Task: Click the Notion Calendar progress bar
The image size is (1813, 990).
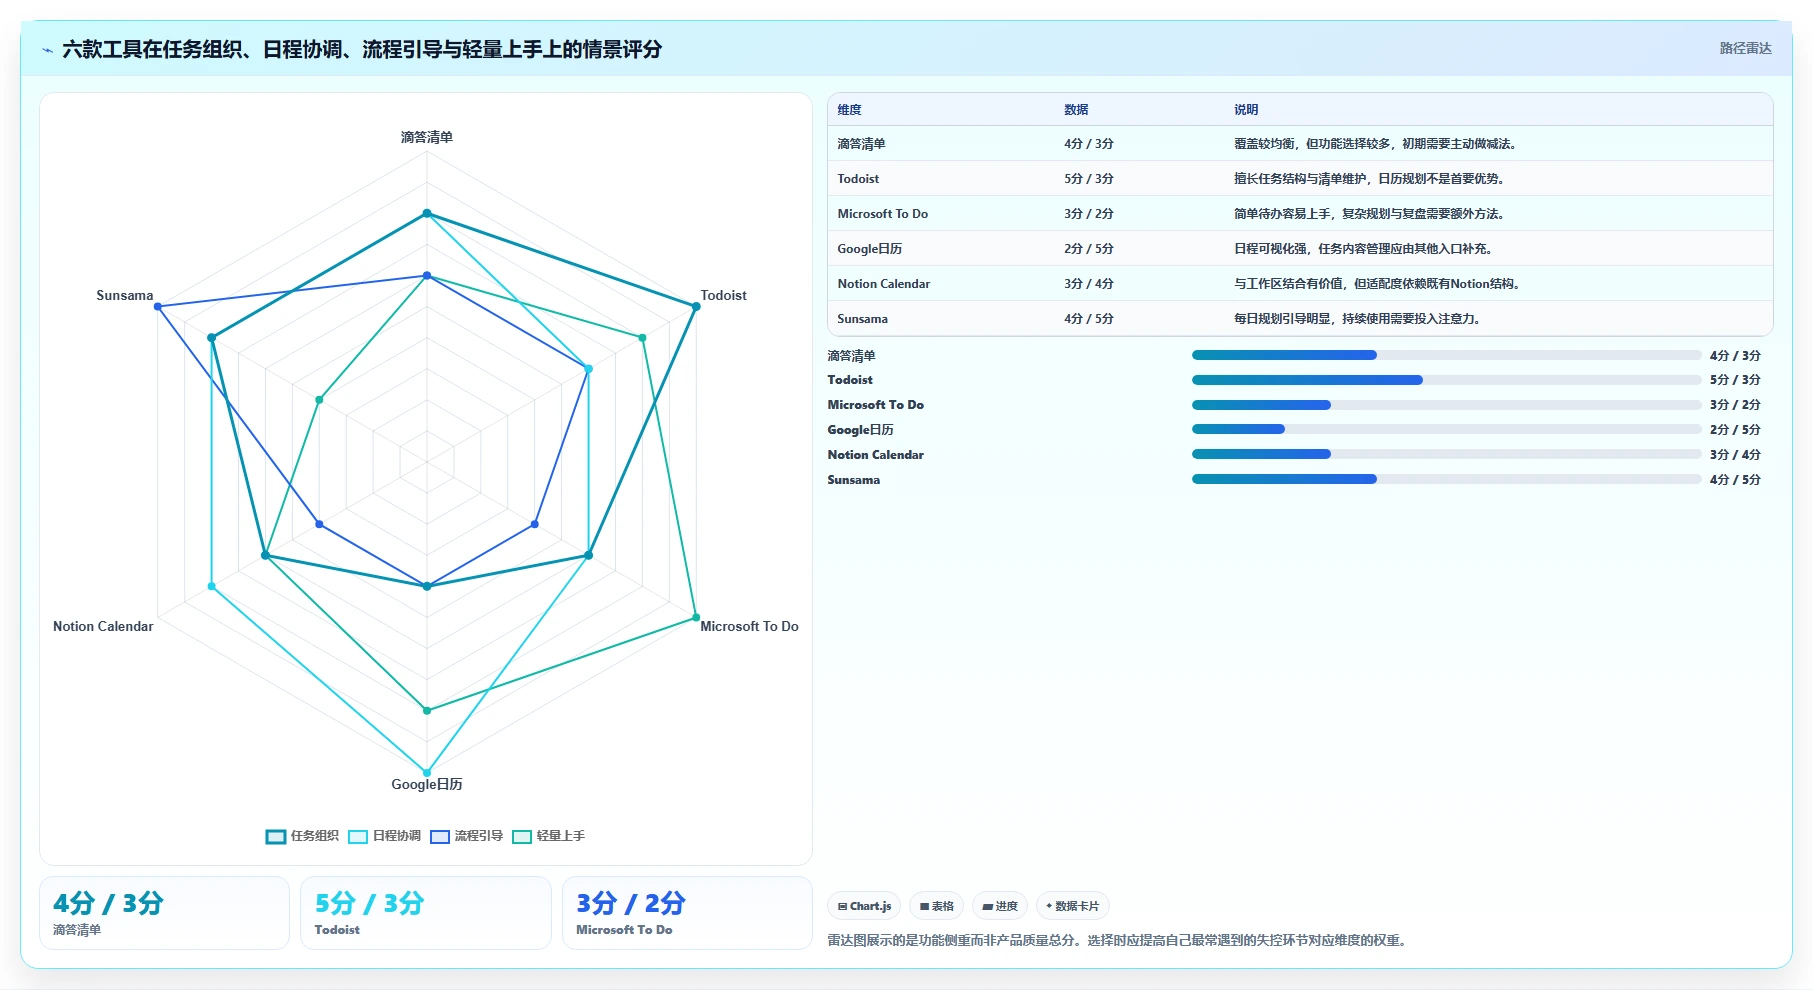Action: point(1446,454)
